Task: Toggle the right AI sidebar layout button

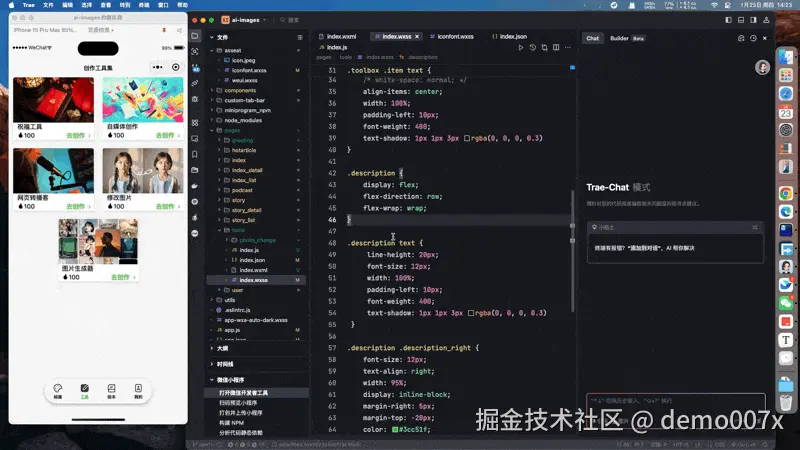Action: click(754, 20)
